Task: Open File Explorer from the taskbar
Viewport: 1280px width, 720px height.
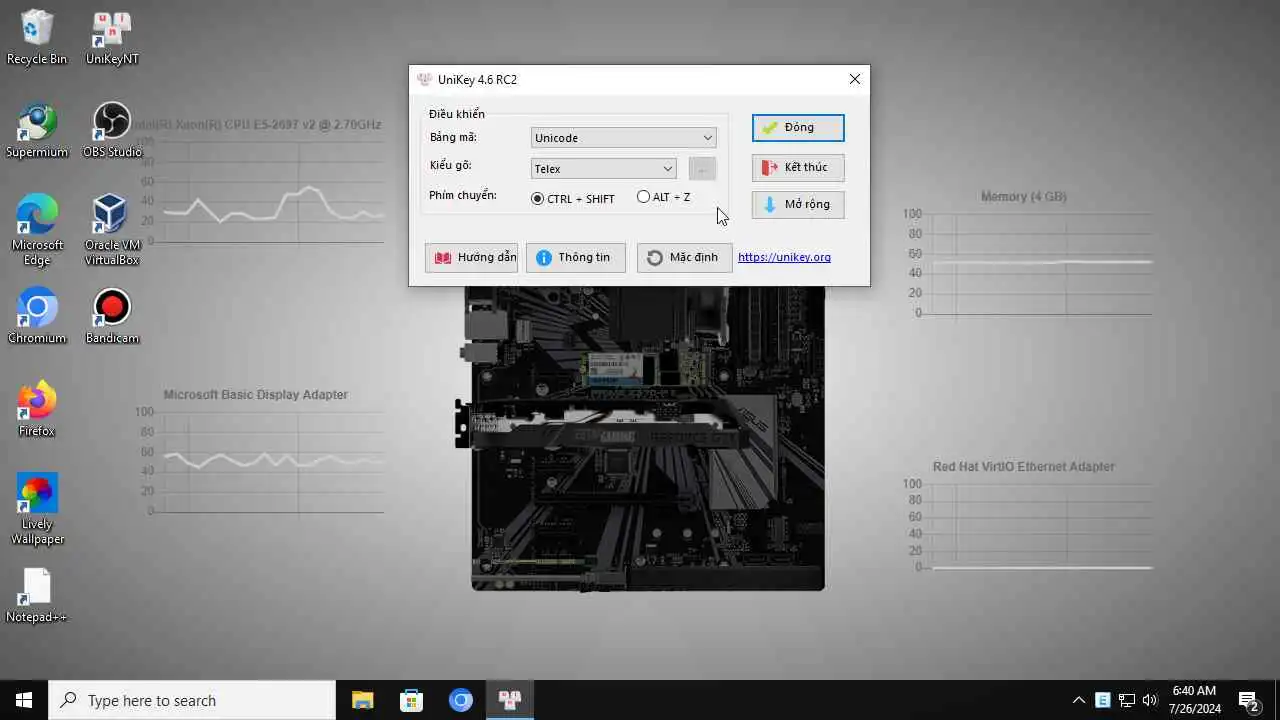Action: click(x=362, y=700)
